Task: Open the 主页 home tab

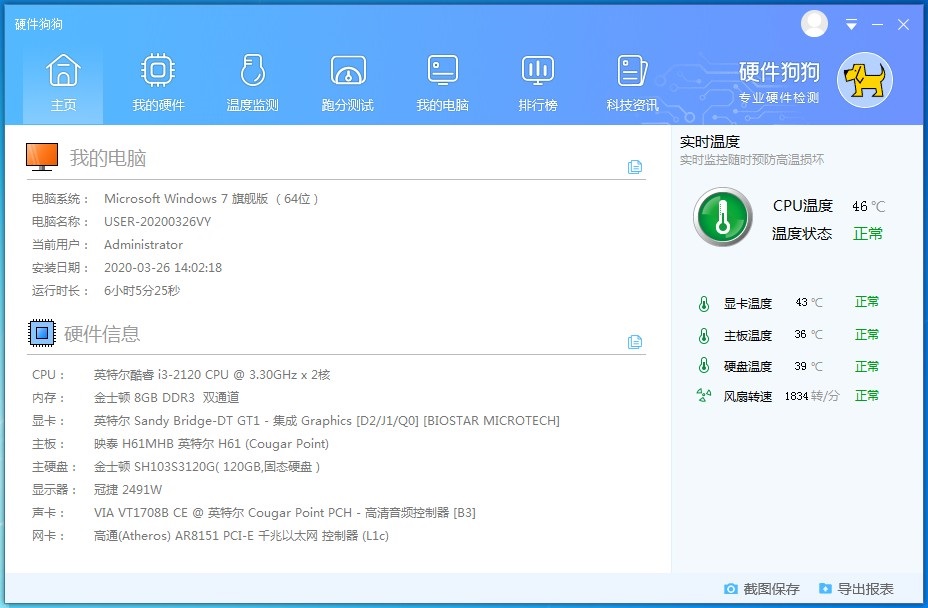Action: pos(63,82)
